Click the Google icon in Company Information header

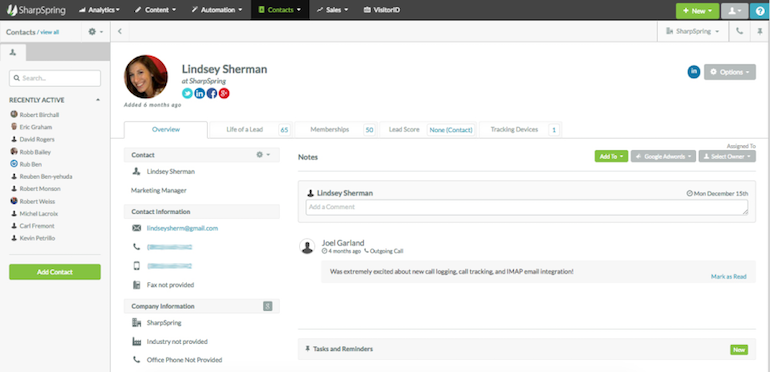click(x=268, y=306)
